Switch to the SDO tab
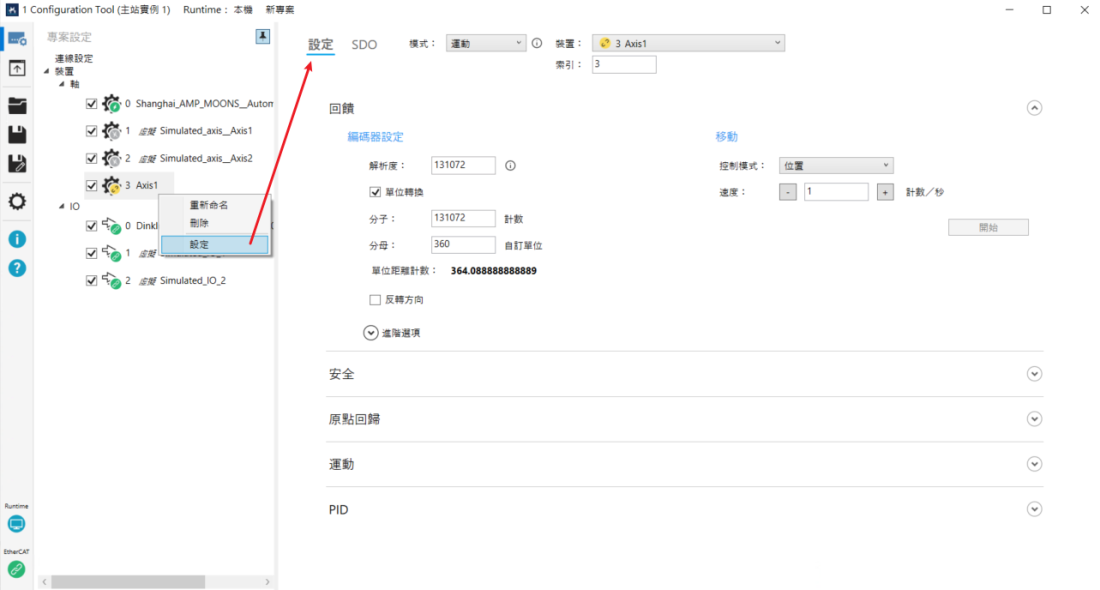 pos(364,45)
